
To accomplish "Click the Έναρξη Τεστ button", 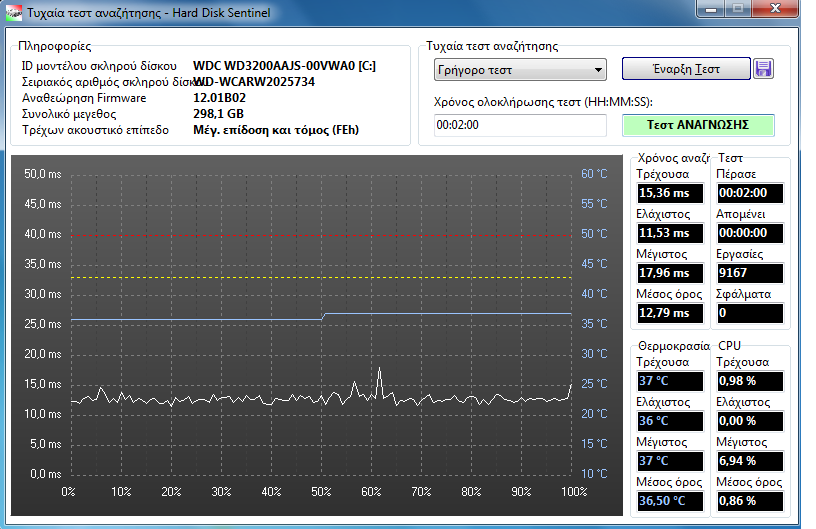I will tap(686, 69).
